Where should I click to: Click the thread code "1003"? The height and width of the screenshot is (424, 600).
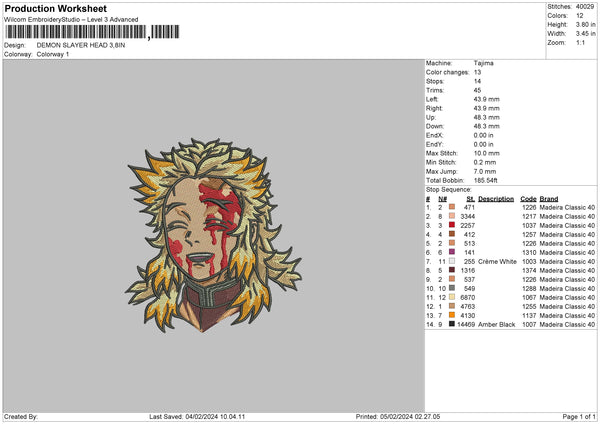pyautogui.click(x=529, y=262)
